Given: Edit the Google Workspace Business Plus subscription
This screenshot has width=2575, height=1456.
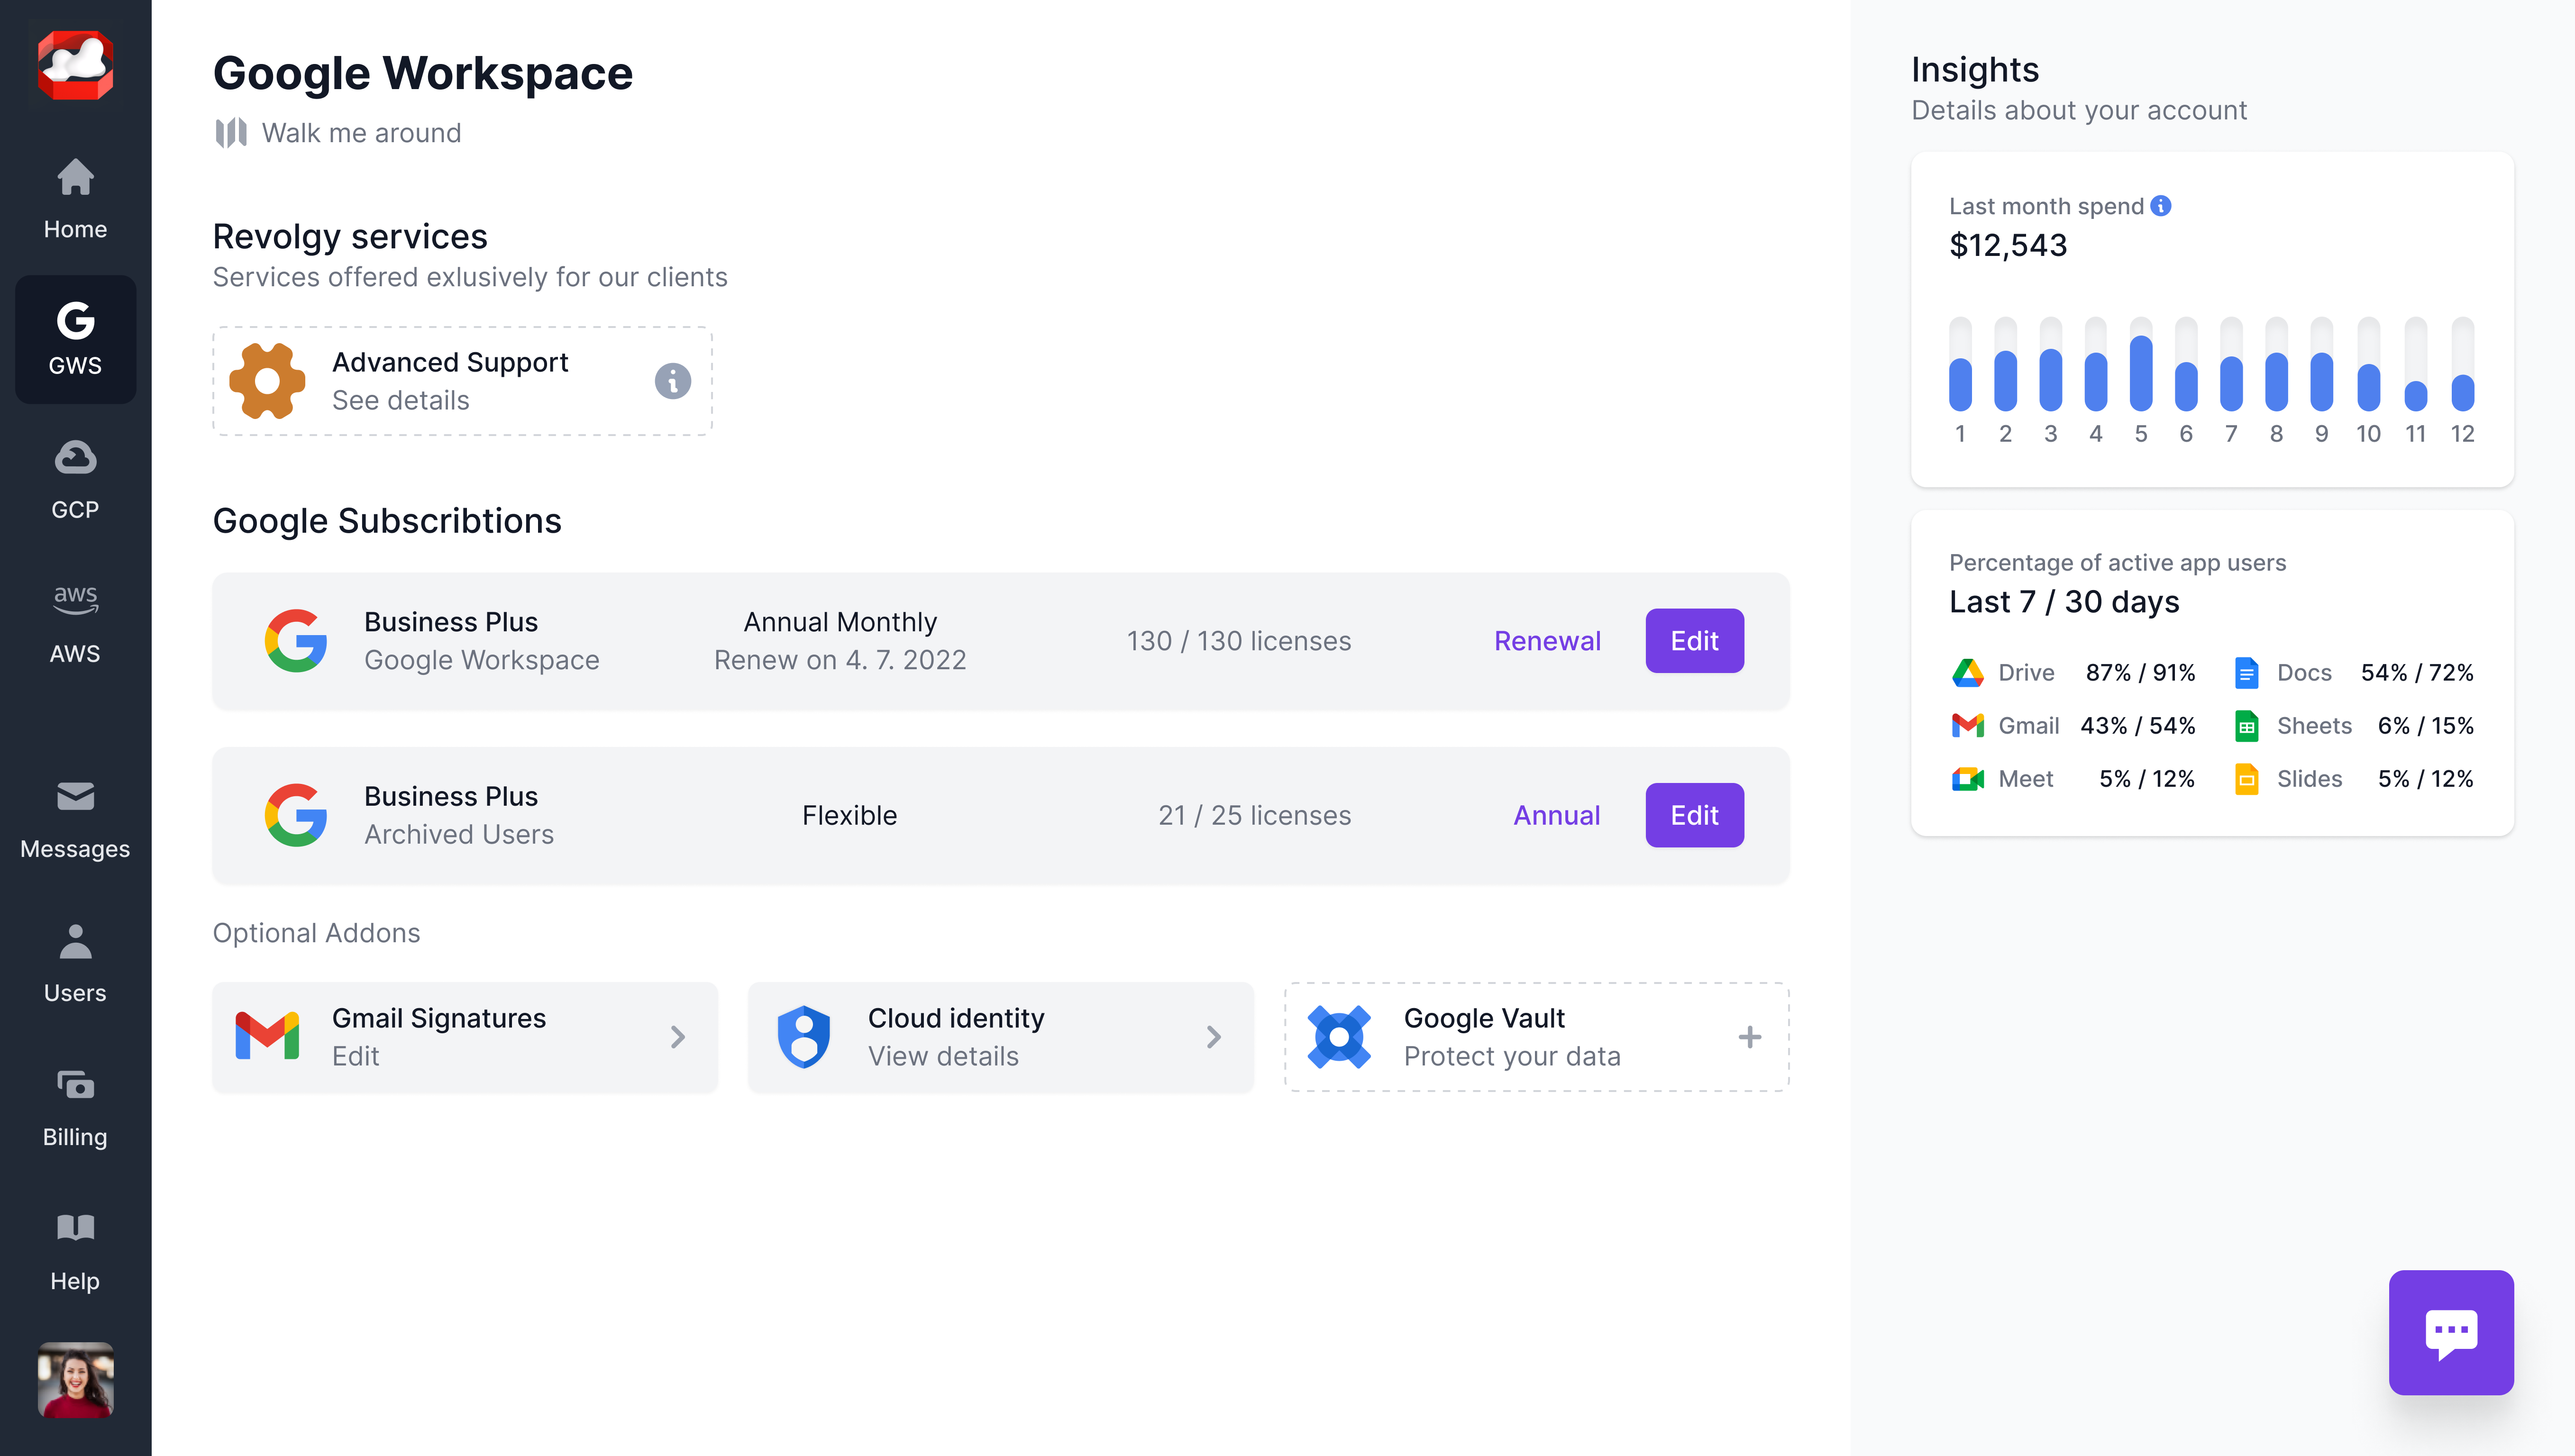Looking at the screenshot, I should (x=1694, y=641).
